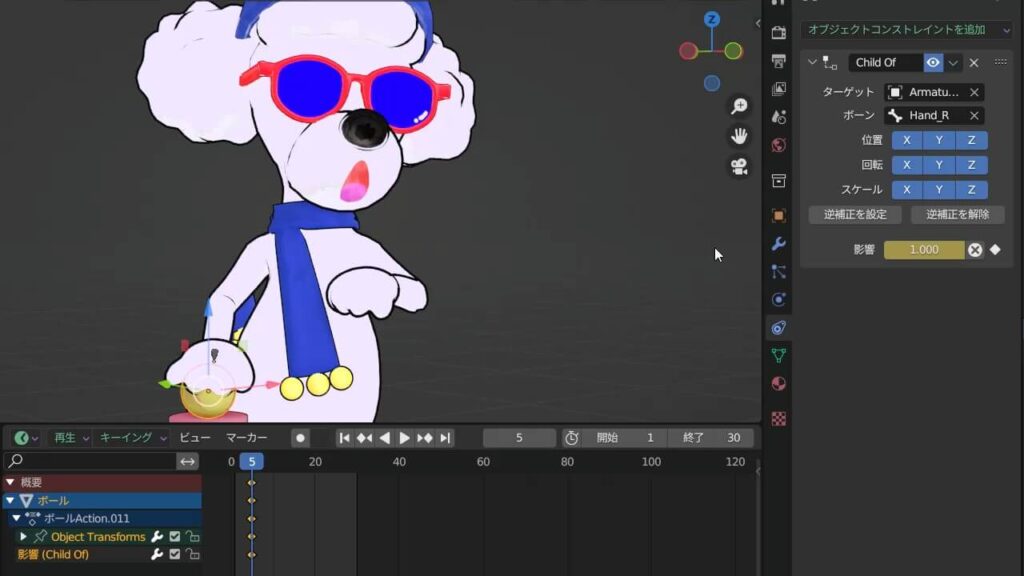This screenshot has width=1024, height=576.
Task: Click the green Y axis gizmo ball
Action: (733, 50)
